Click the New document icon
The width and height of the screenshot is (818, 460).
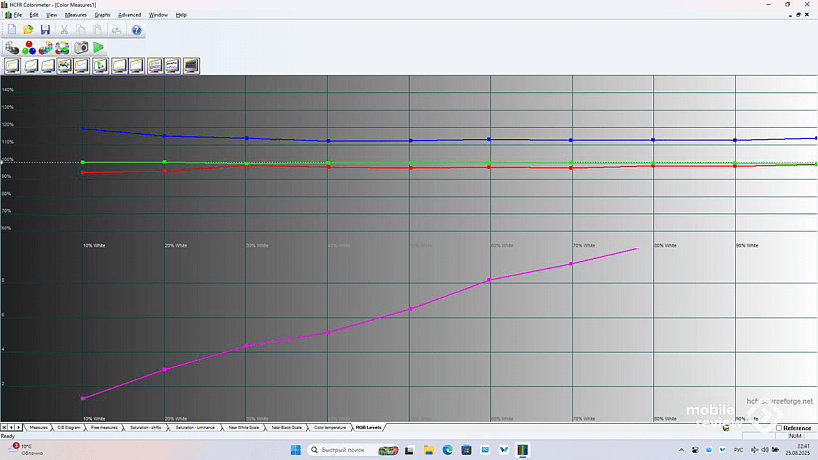pos(12,30)
